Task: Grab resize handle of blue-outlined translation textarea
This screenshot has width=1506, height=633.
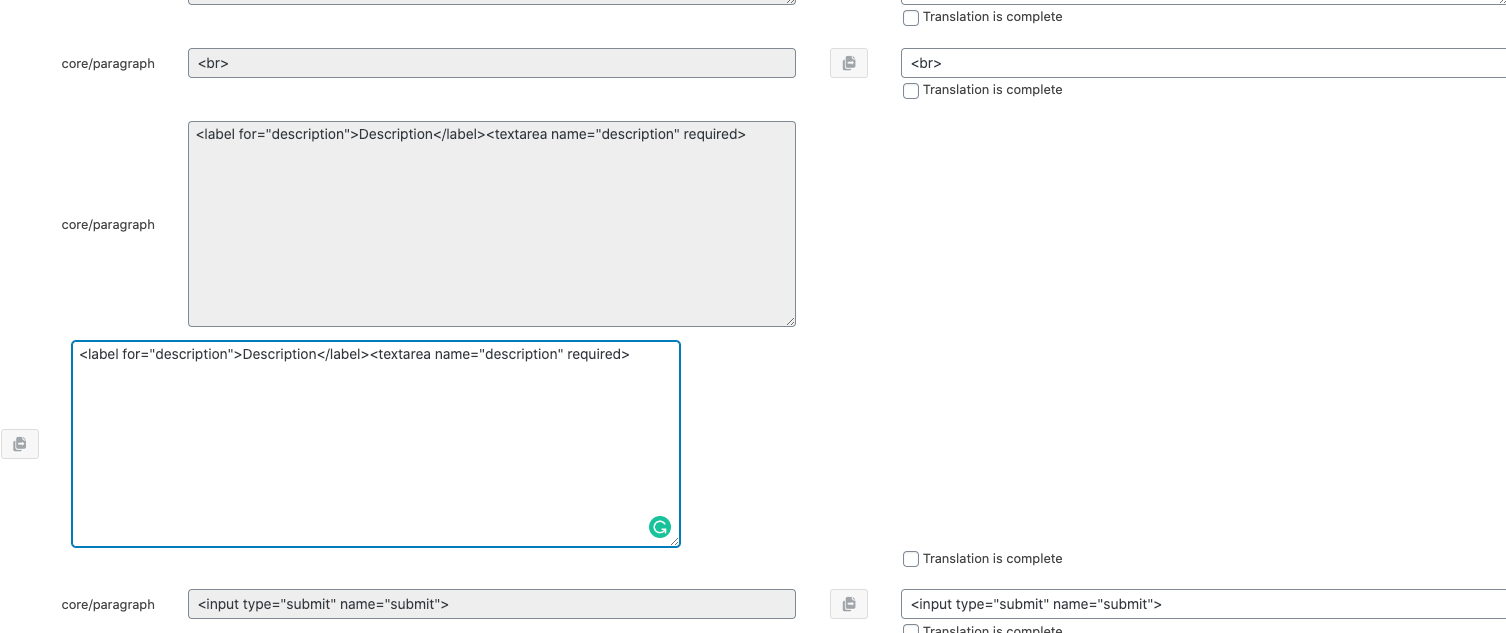Action: pos(674,541)
